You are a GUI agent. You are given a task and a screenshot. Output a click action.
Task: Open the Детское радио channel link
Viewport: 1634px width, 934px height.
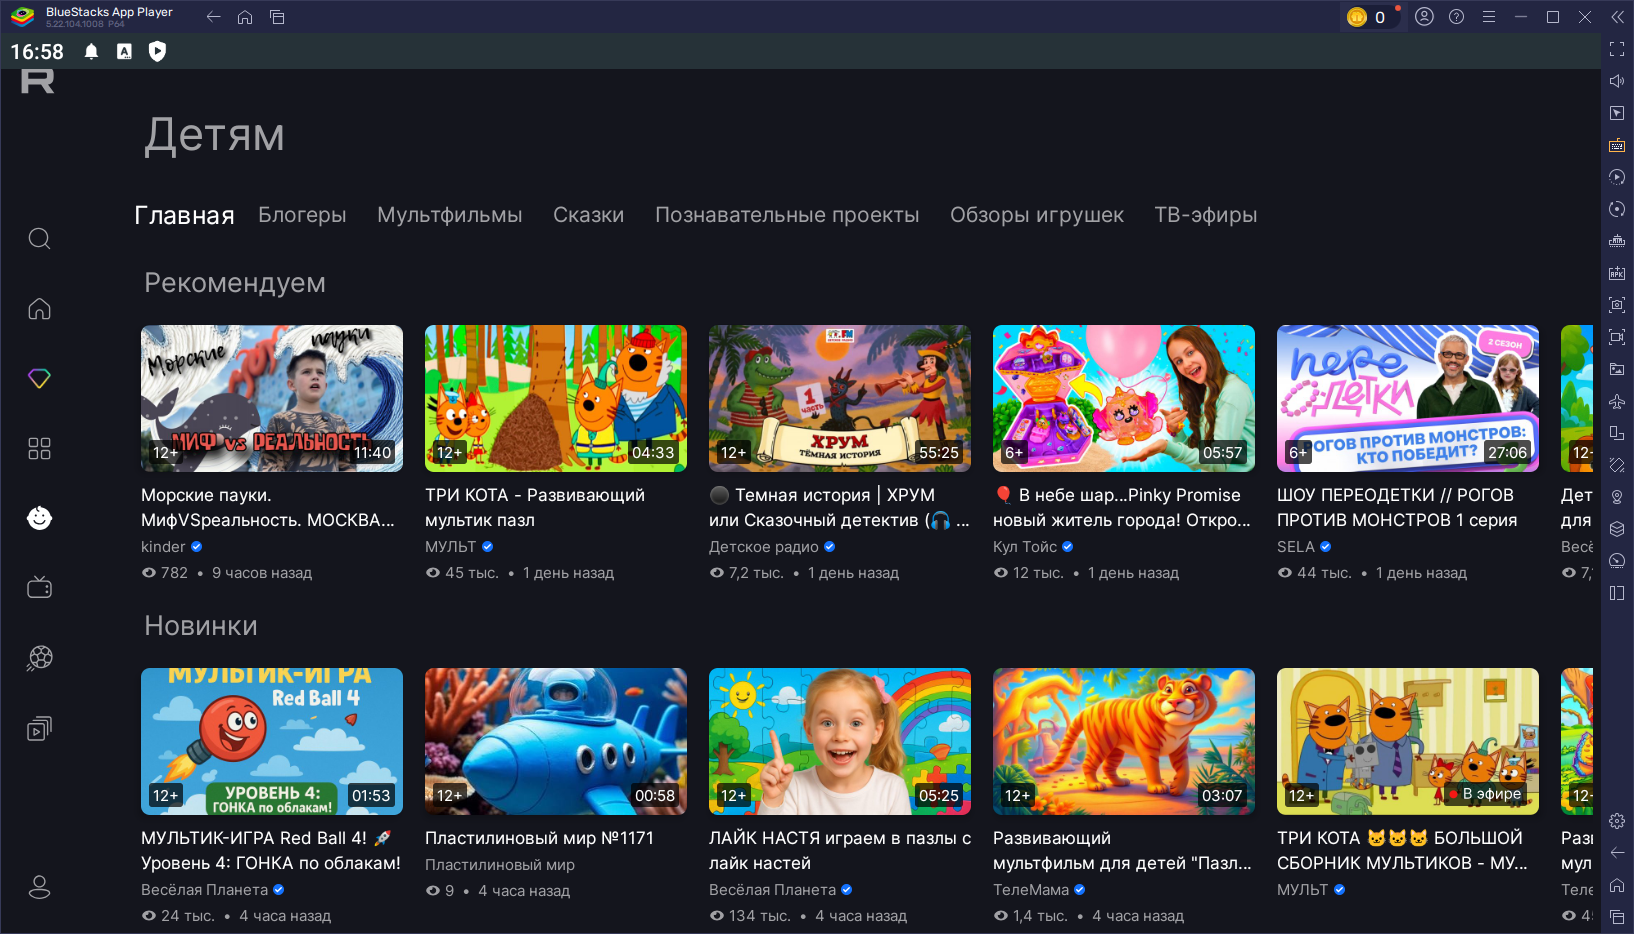click(764, 547)
